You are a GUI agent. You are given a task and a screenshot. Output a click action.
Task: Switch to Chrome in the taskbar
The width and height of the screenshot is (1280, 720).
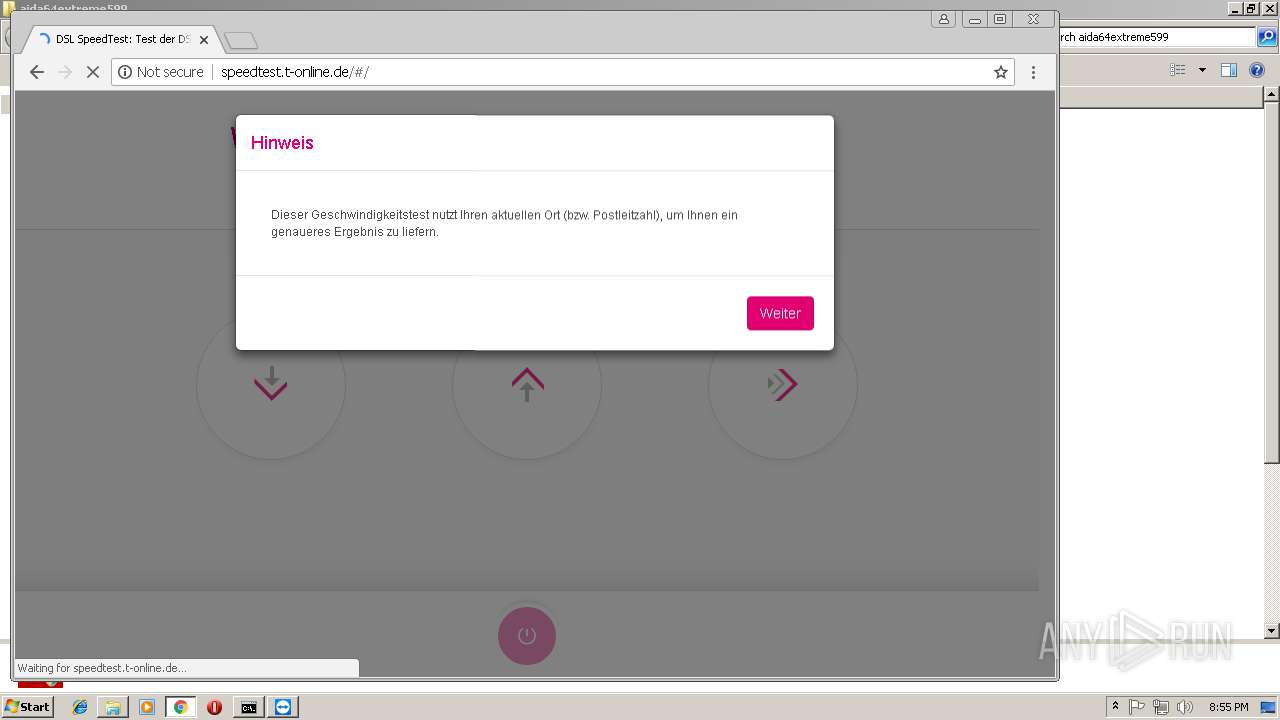[x=180, y=707]
